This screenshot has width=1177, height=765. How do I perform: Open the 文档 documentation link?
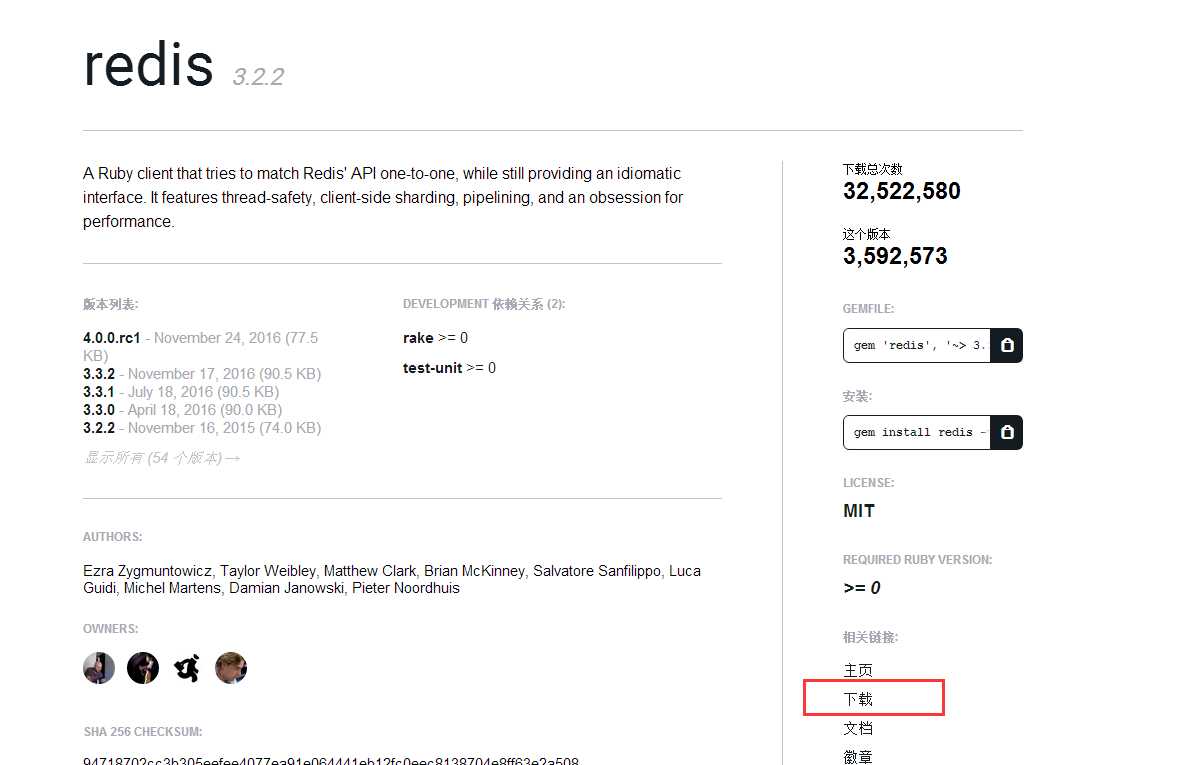(858, 728)
